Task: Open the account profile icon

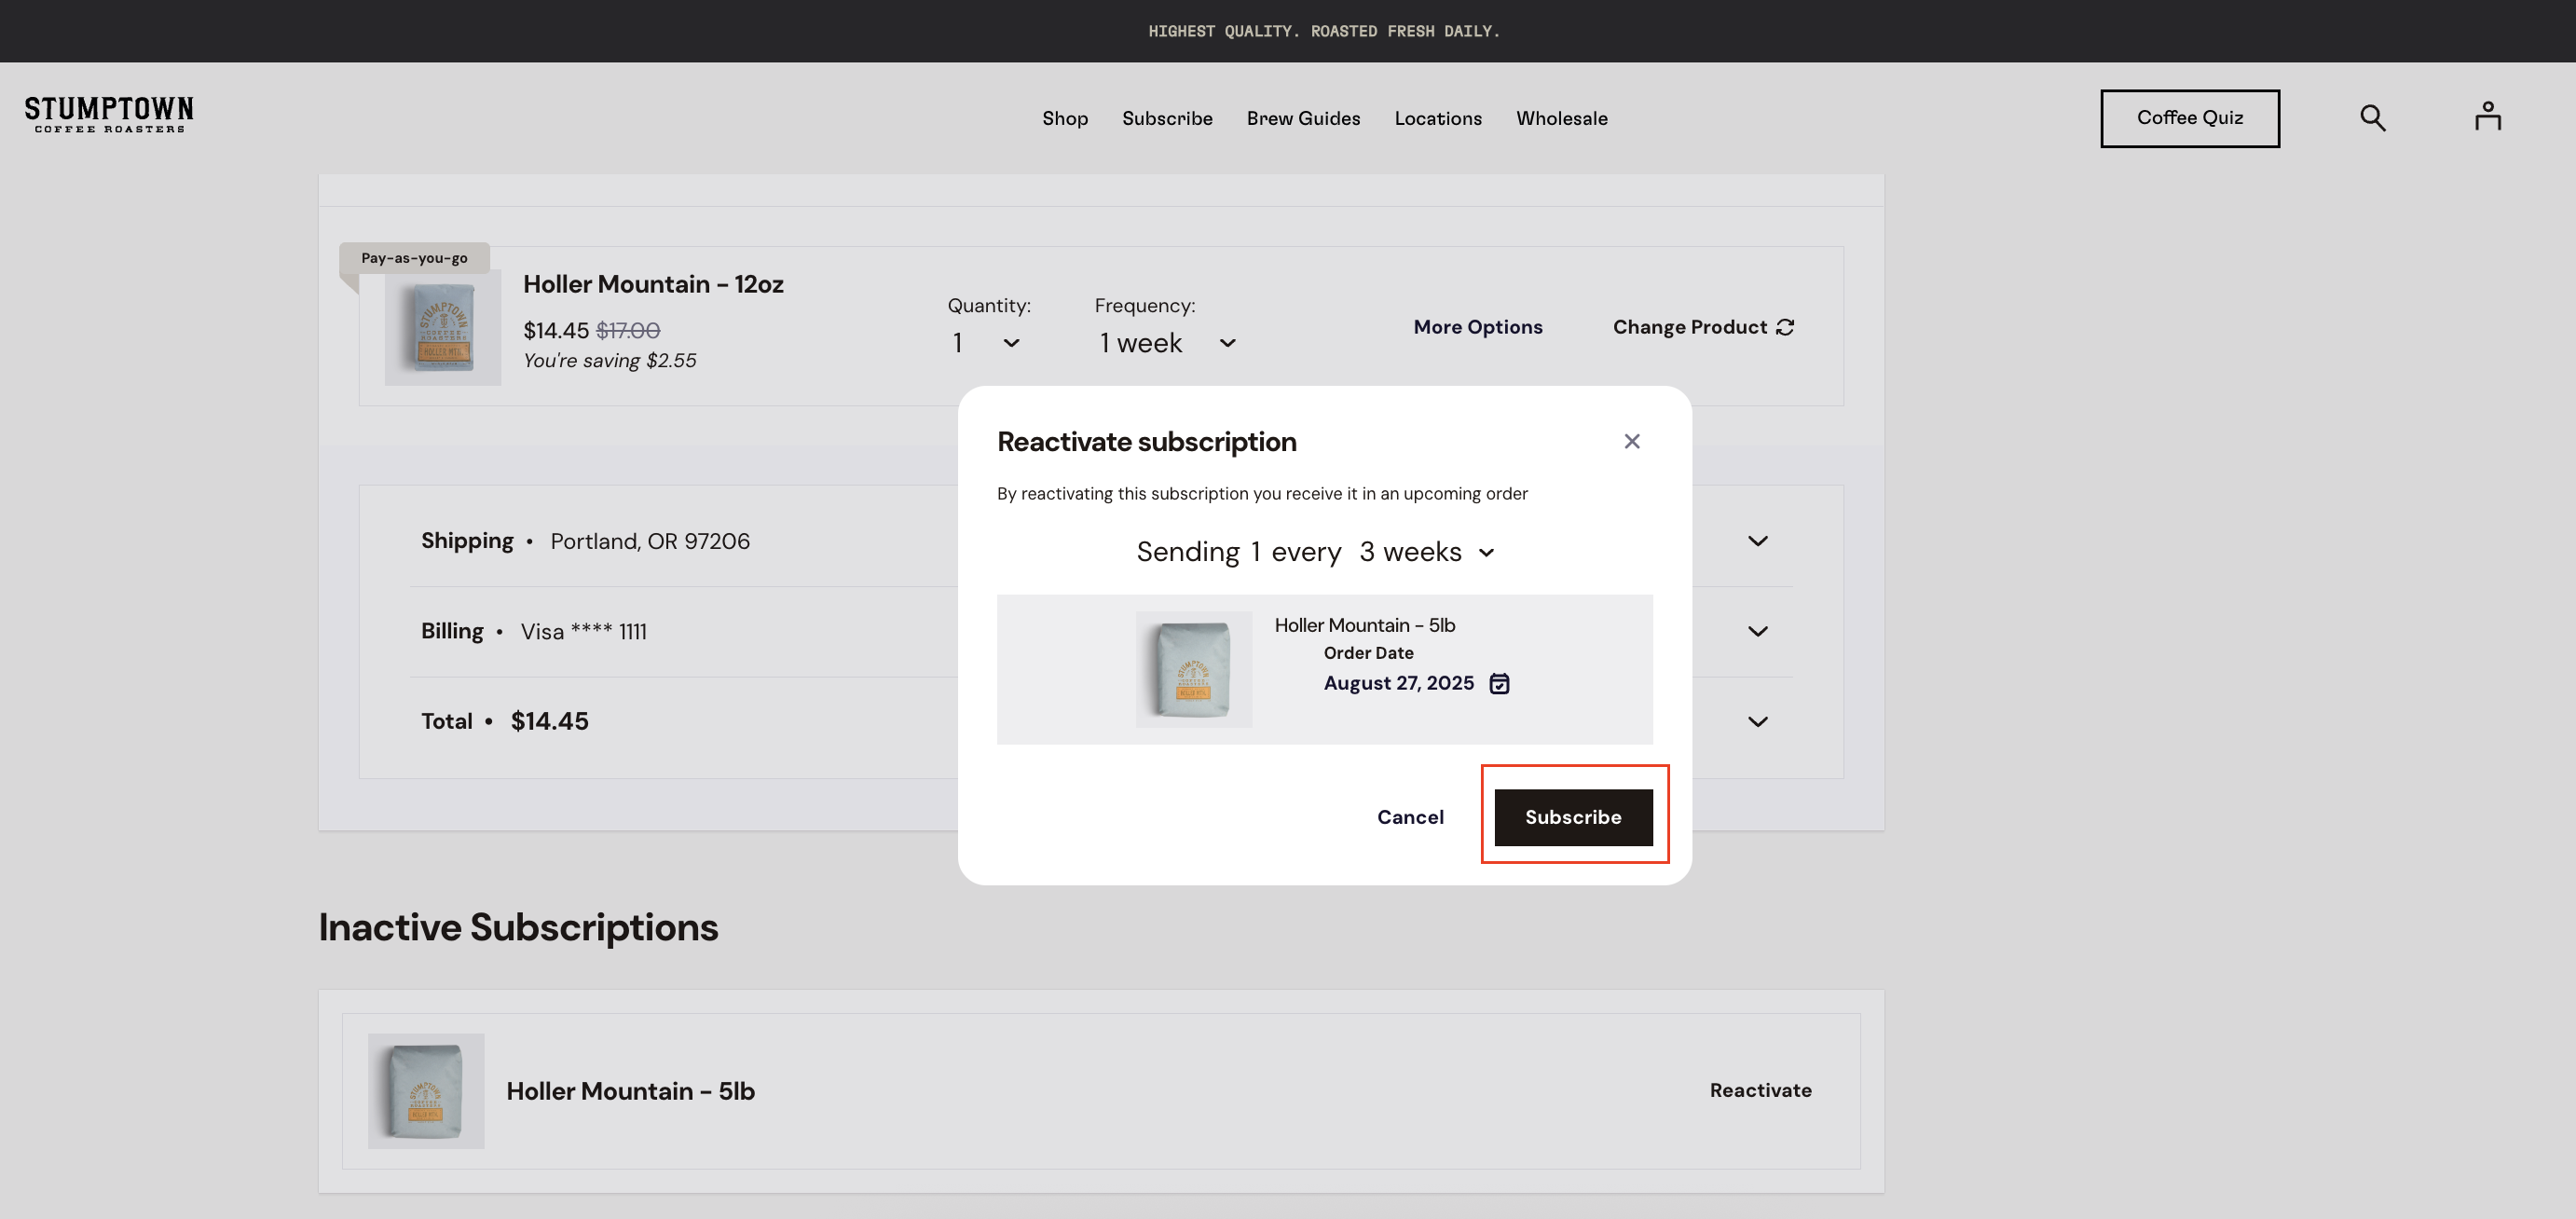Action: coord(2488,117)
